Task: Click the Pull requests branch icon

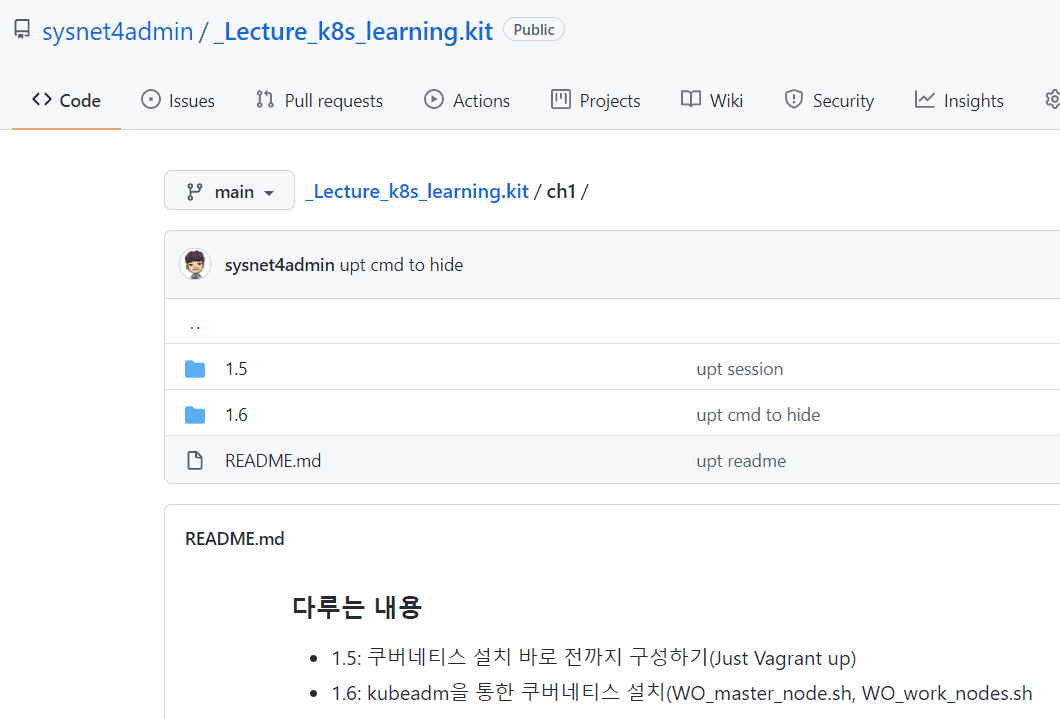Action: [265, 99]
